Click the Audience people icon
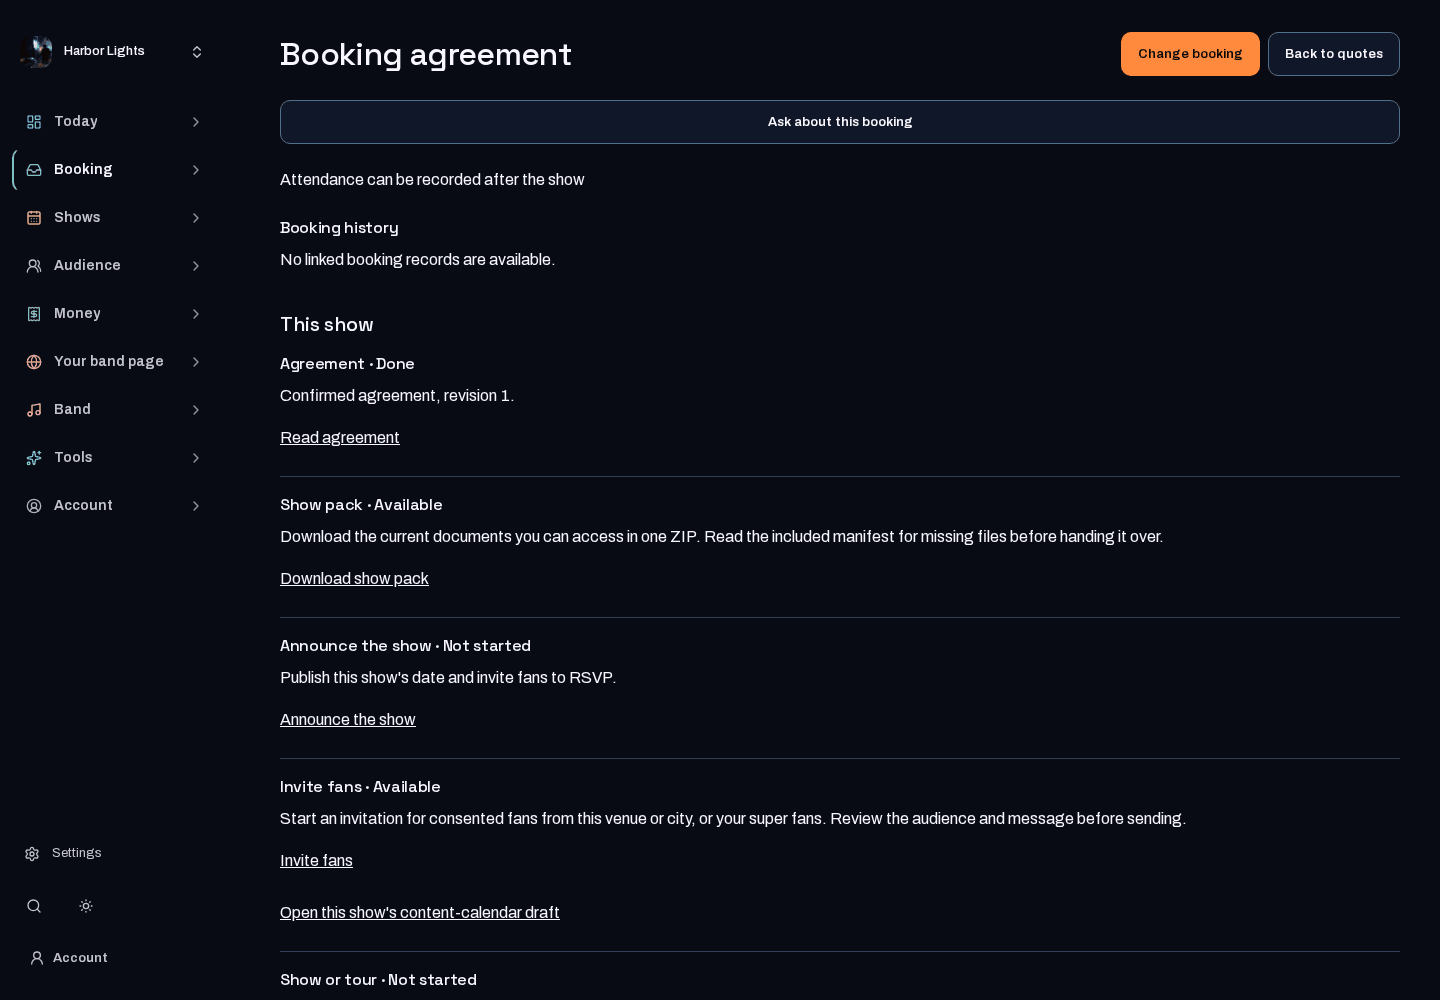 34,266
